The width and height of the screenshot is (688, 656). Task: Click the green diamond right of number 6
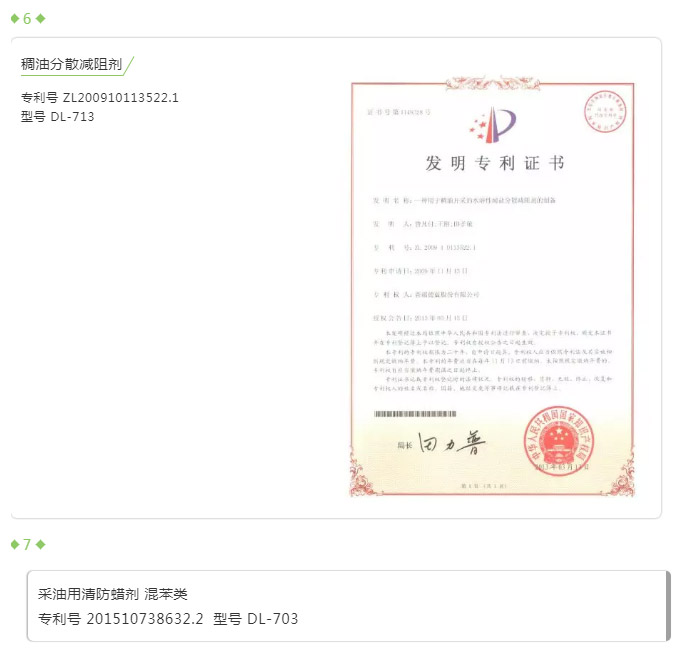41,18
